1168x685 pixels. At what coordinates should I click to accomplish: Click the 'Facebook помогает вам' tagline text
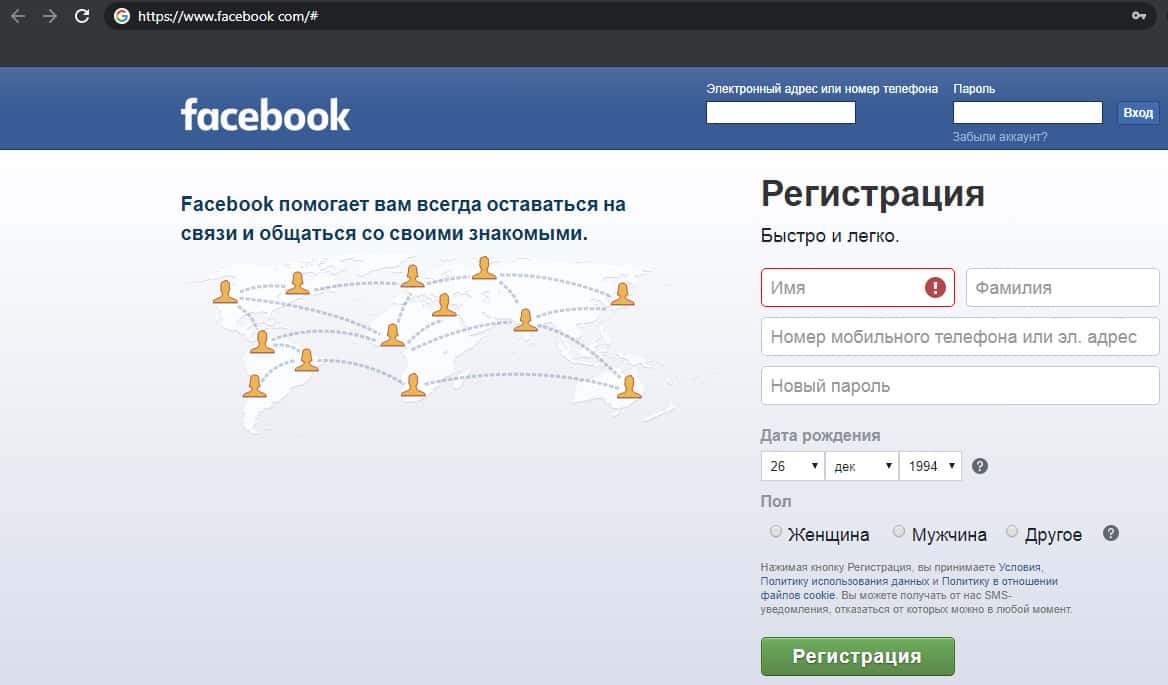pos(403,218)
